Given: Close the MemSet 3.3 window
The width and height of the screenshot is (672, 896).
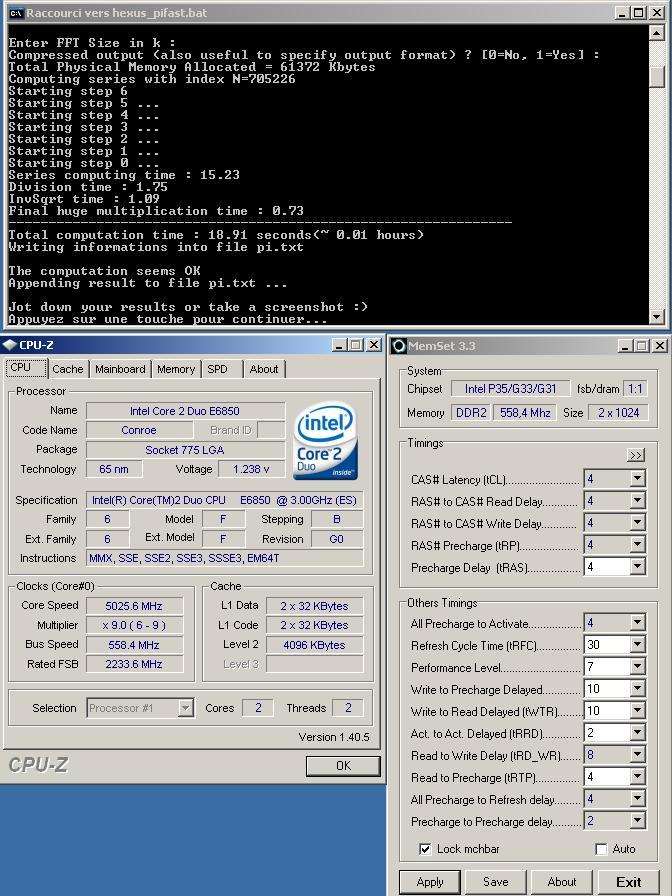Looking at the screenshot, I should tap(659, 346).
